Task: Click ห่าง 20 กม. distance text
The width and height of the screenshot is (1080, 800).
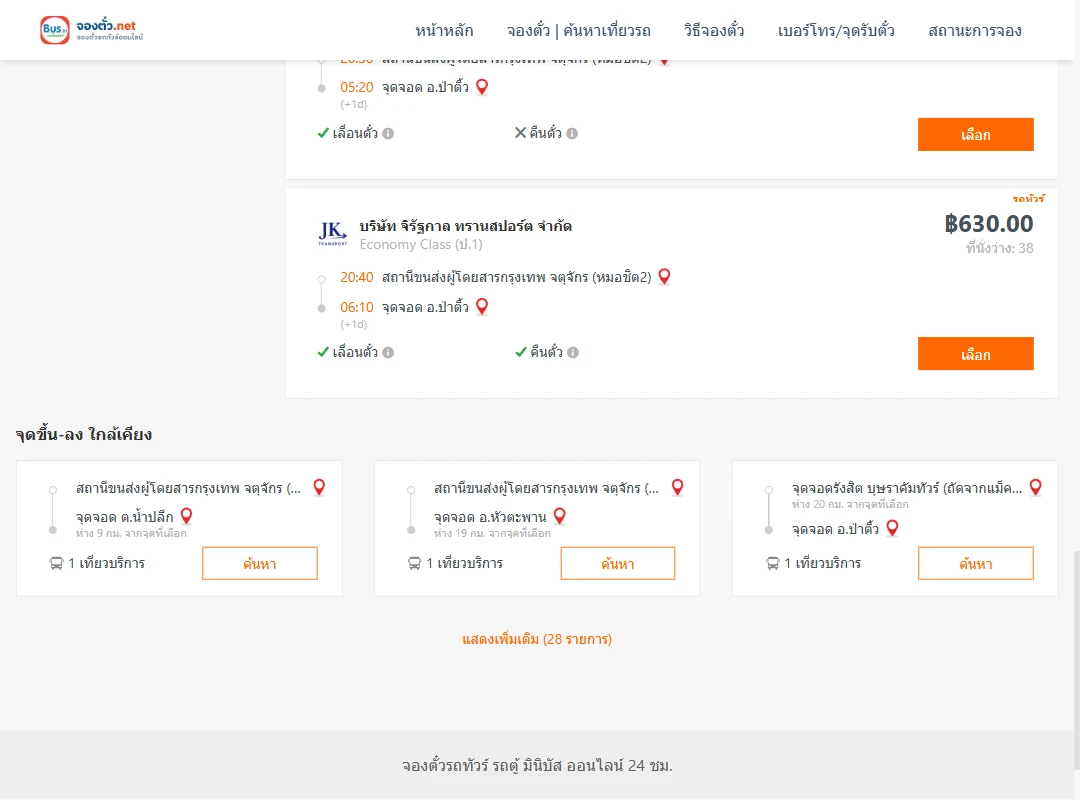Action: pos(850,504)
